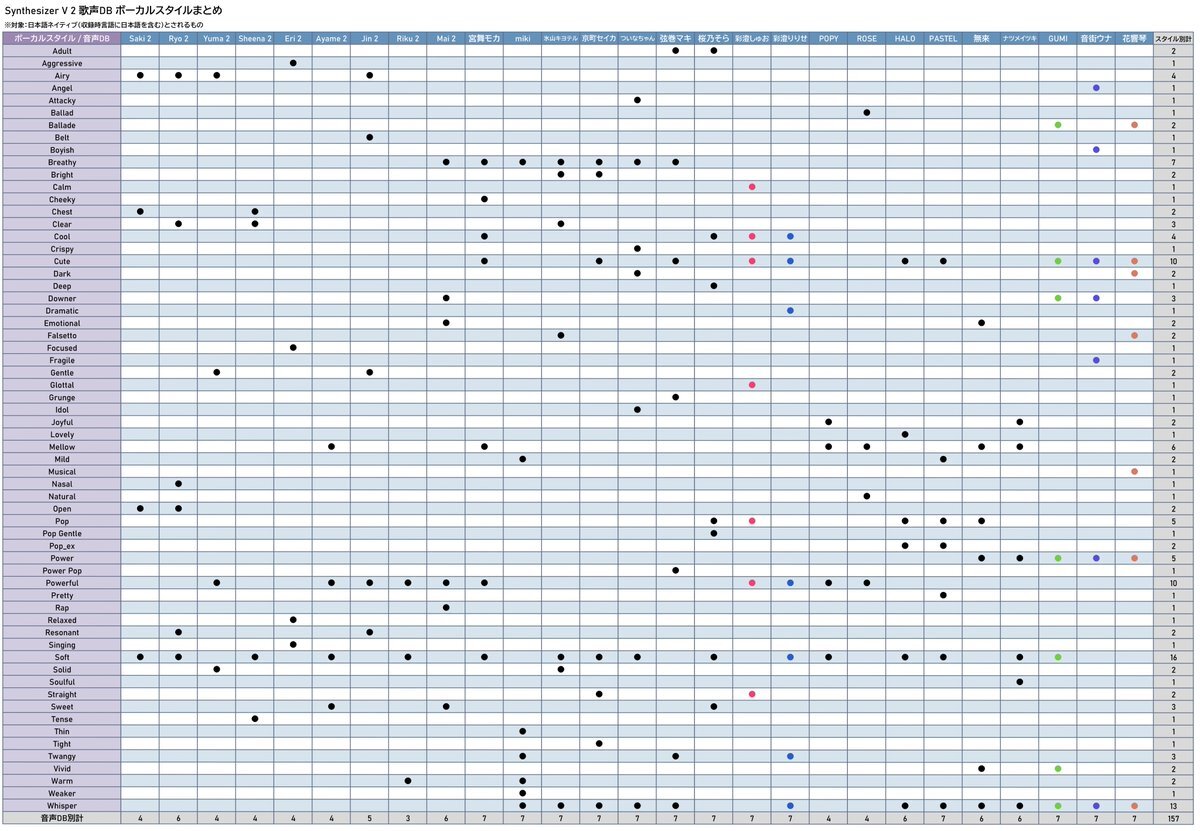Image resolution: width=1200 pixels, height=831 pixels.
Task: Select the "ROSE" column header
Action: coord(867,38)
